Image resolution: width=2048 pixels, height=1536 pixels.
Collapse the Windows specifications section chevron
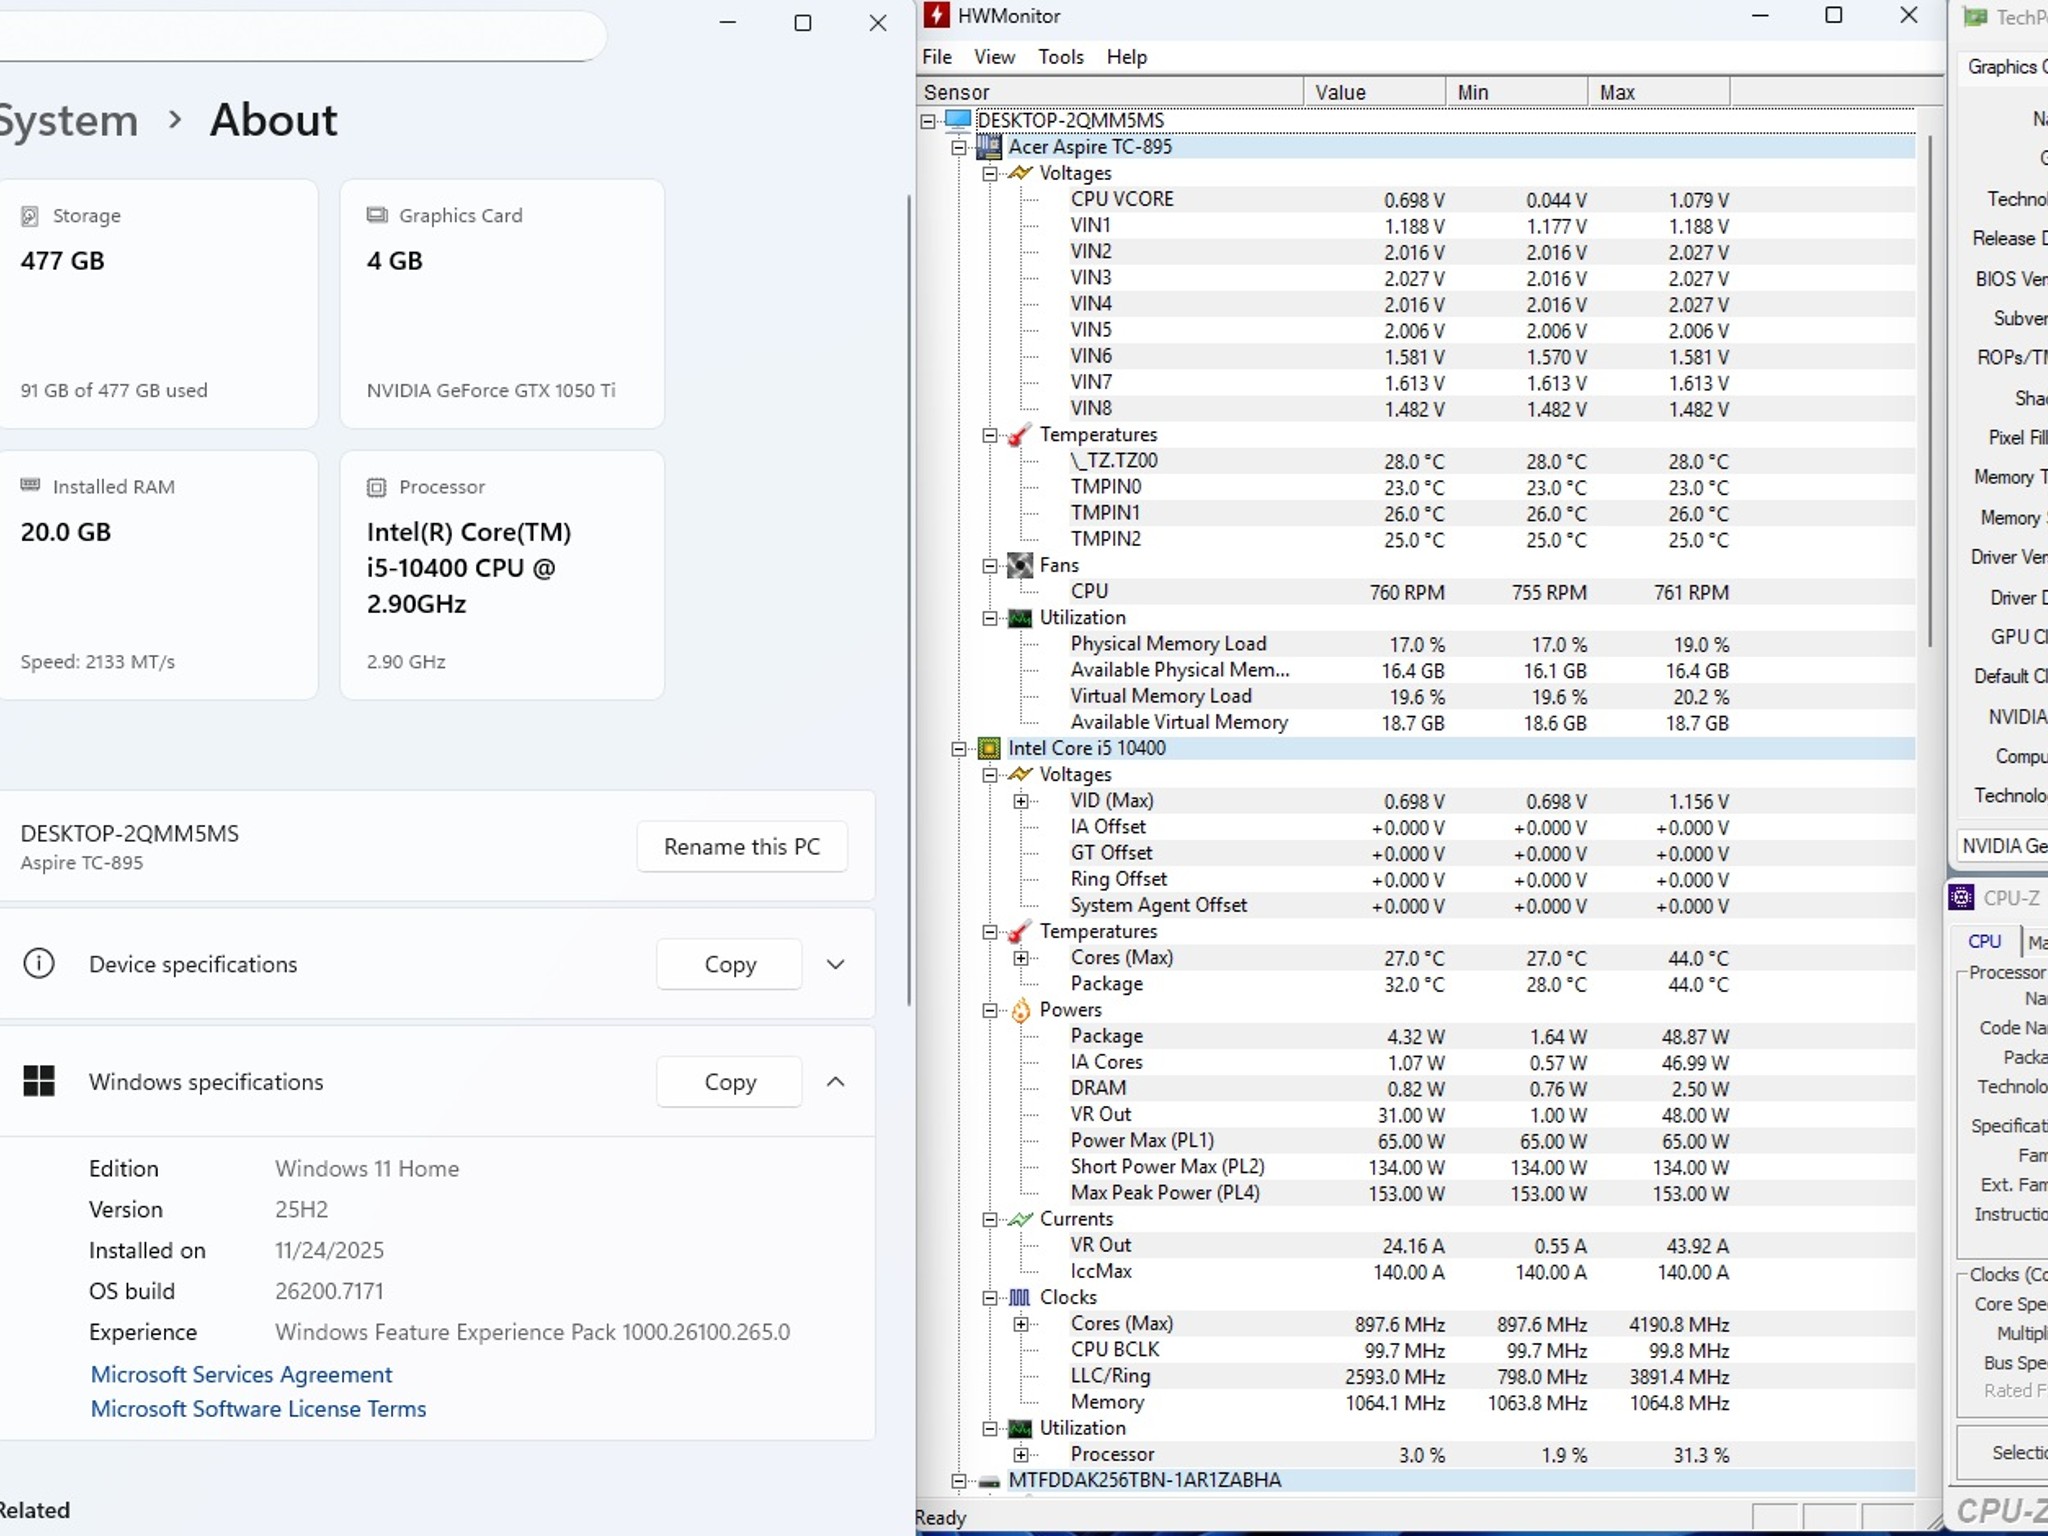pyautogui.click(x=836, y=1082)
